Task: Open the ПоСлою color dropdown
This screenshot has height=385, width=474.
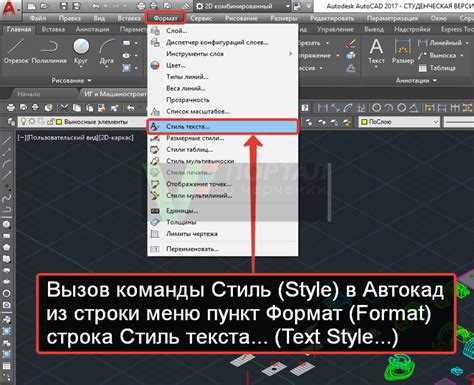Action: tap(399, 122)
